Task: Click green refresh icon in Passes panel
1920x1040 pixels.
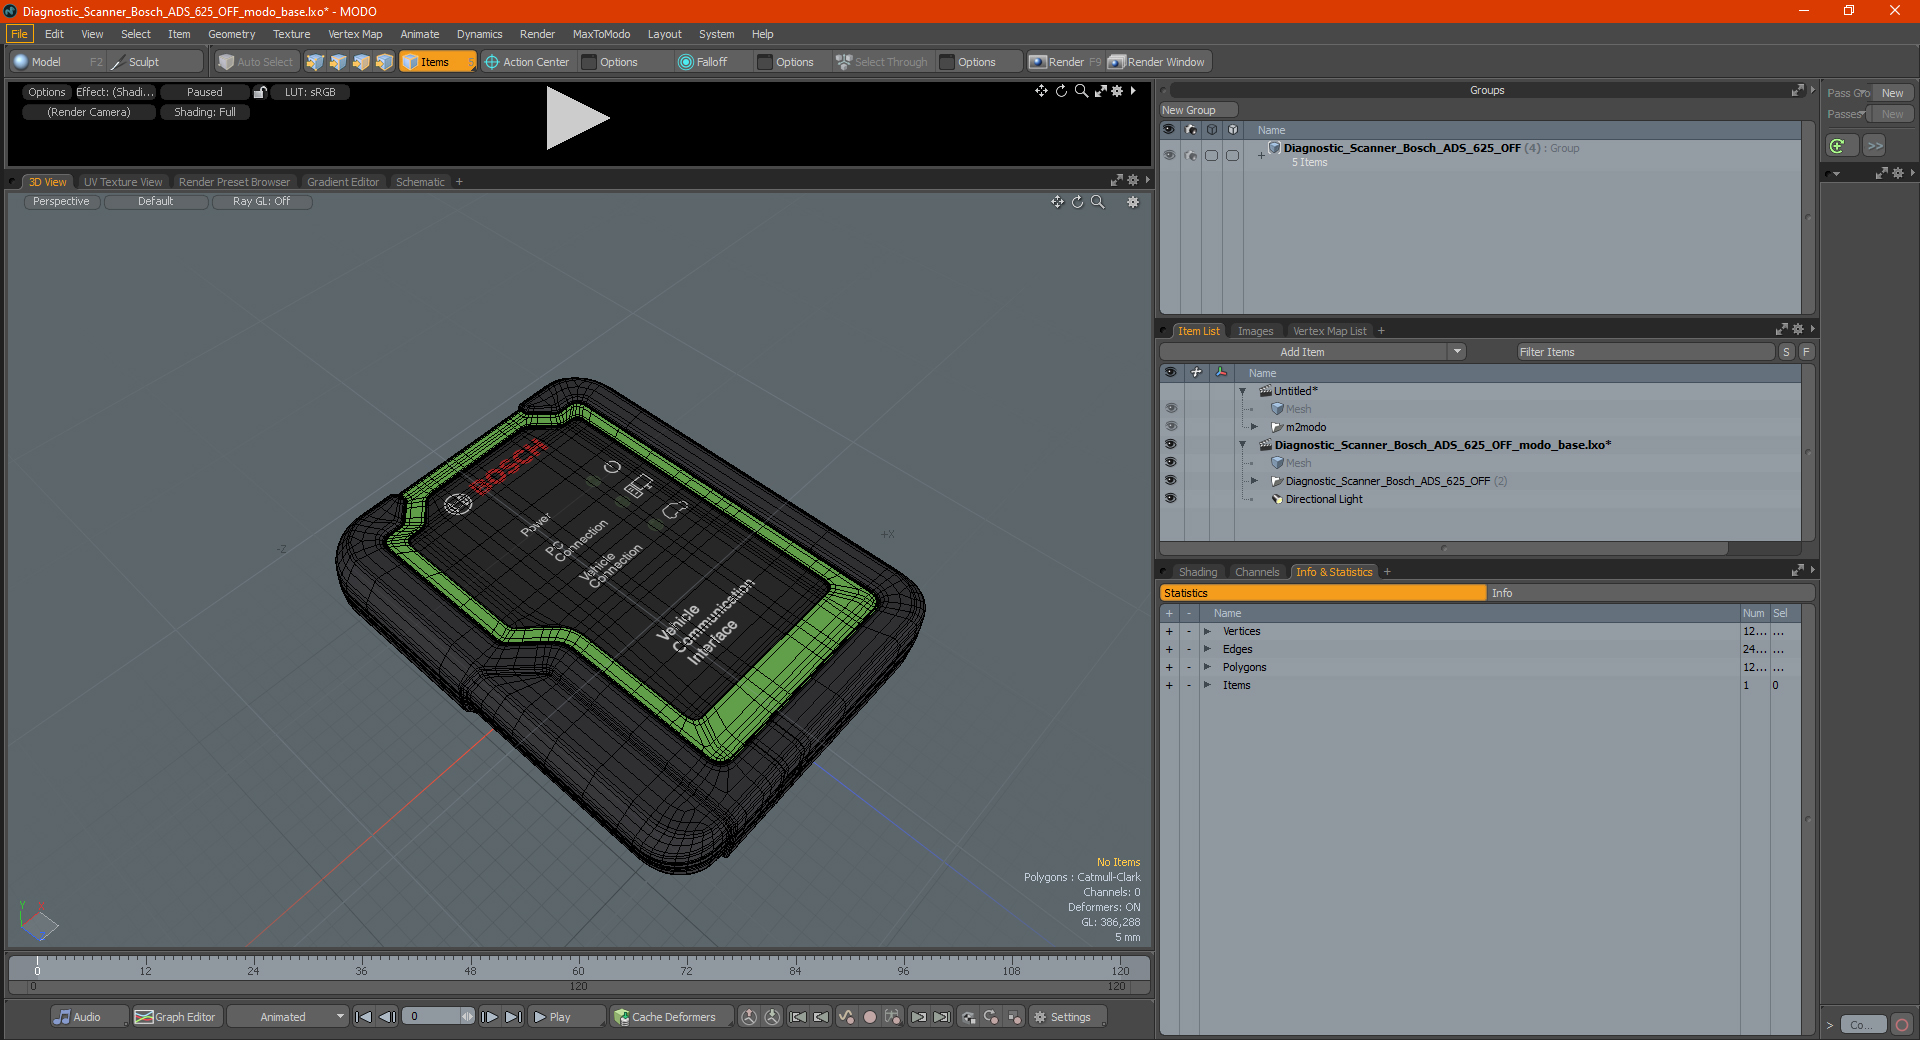Action: [x=1838, y=146]
